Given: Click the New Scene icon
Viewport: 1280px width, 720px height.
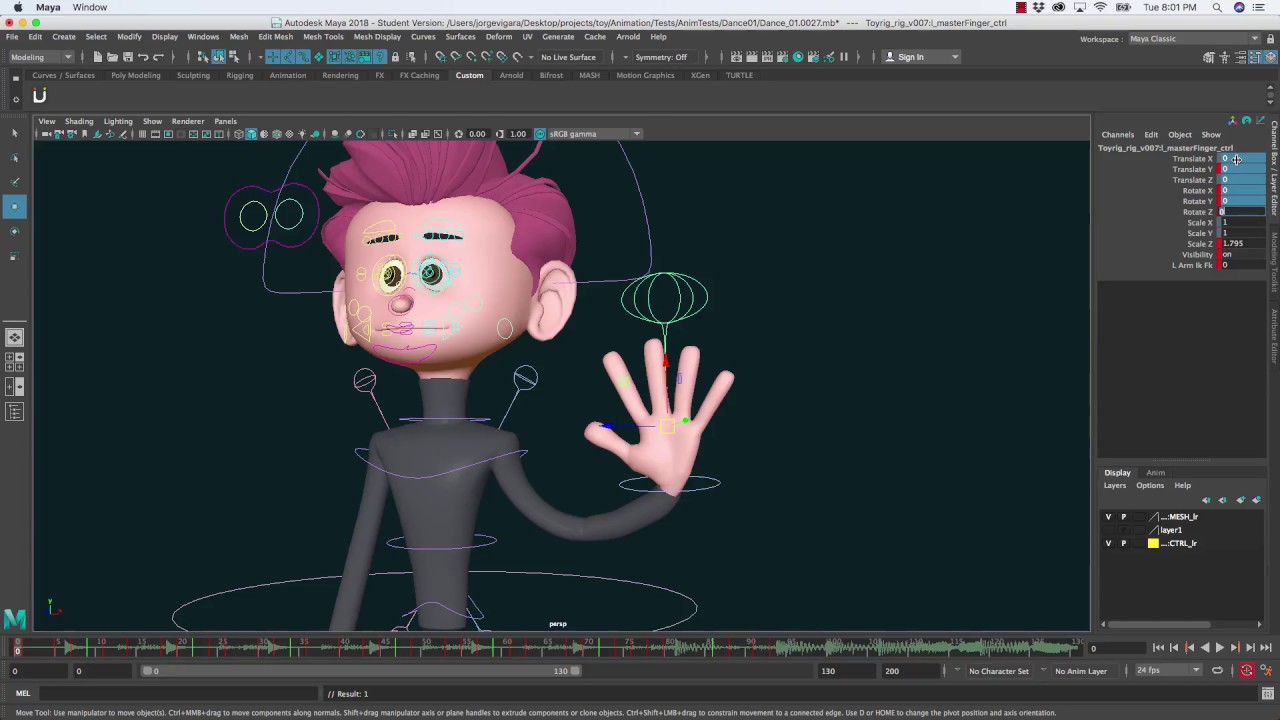Looking at the screenshot, I should point(98,57).
